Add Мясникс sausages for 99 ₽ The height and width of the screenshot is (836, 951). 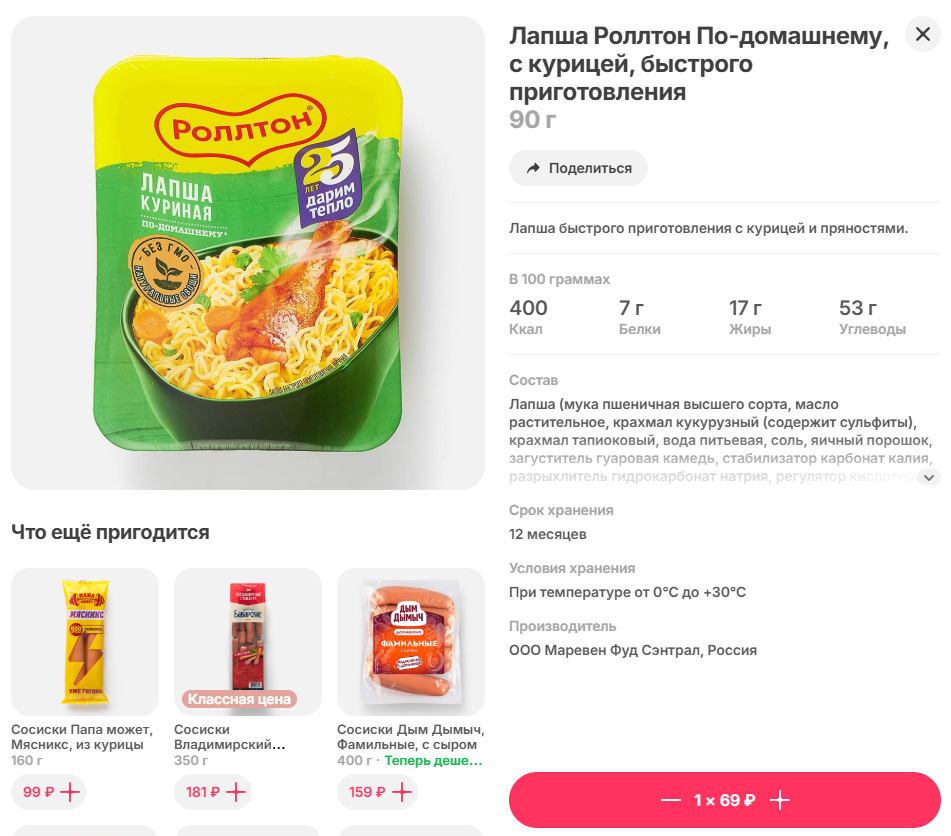click(48, 792)
